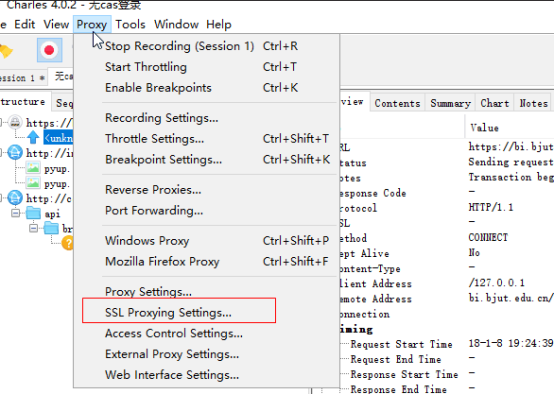
Task: Click the lock icon beside https host
Action: click(x=15, y=122)
